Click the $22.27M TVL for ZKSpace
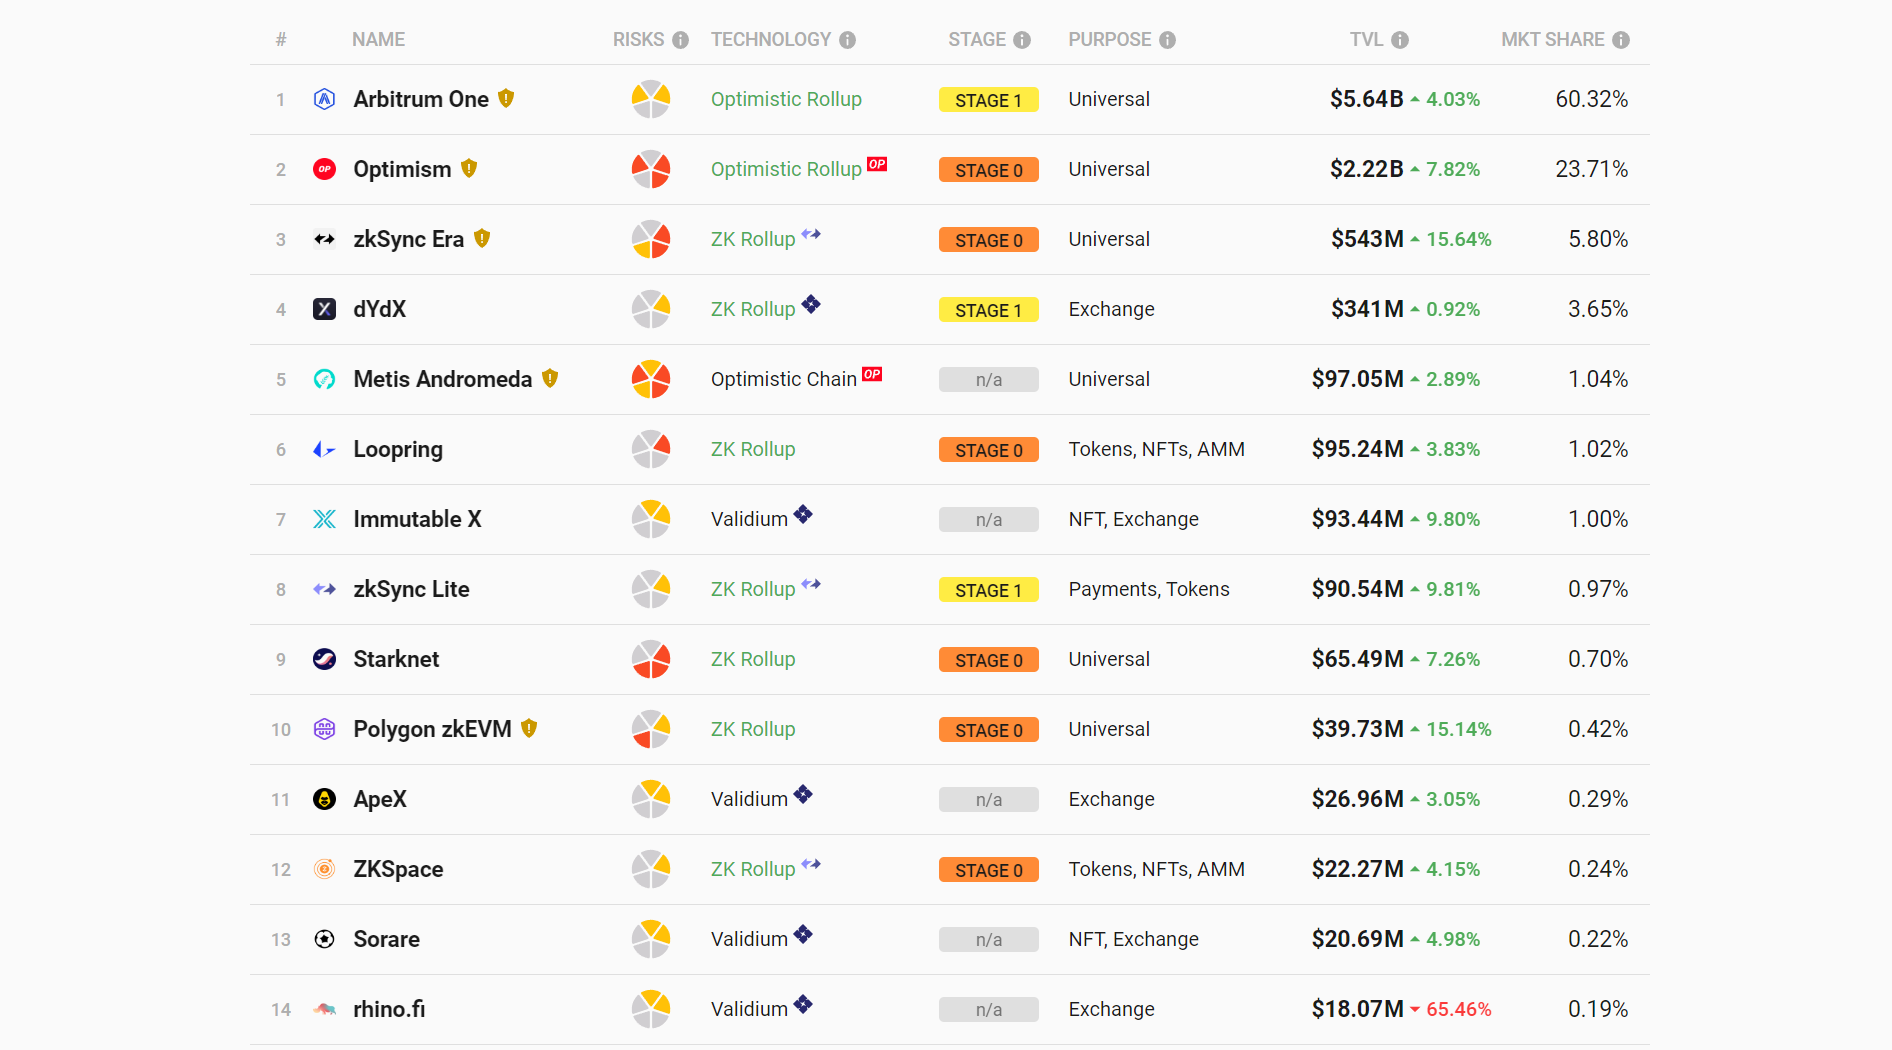Screen dimensions: 1892x1050 (1357, 869)
